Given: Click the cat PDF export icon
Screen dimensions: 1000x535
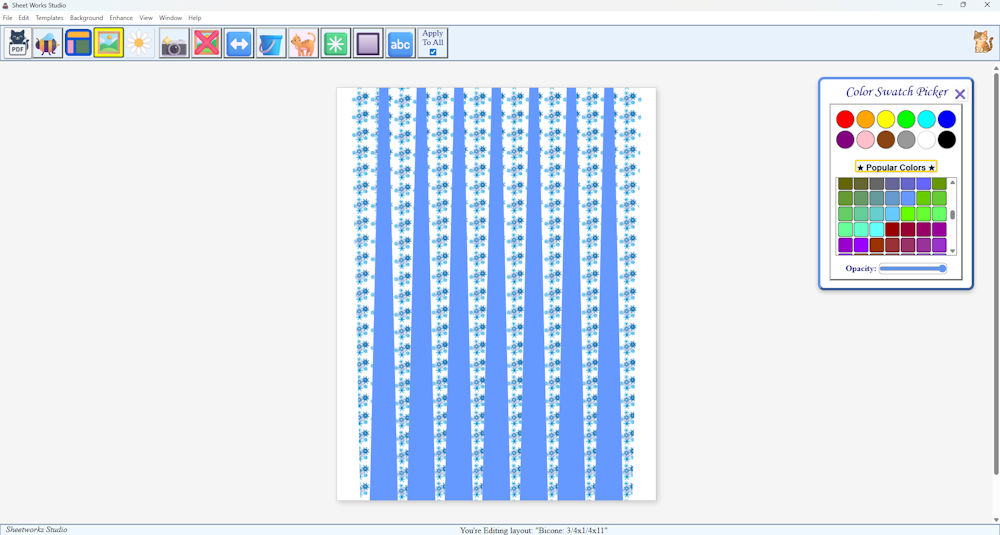Looking at the screenshot, I should 18,43.
